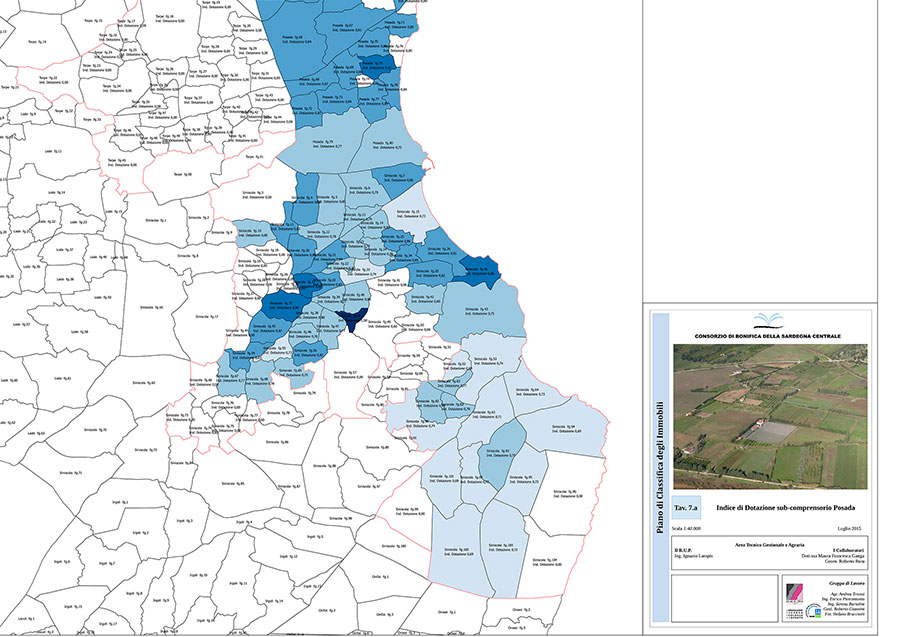The height and width of the screenshot is (637, 900).
Task: Click the 'Siniscola fg.16' parcel label
Action: point(152,307)
